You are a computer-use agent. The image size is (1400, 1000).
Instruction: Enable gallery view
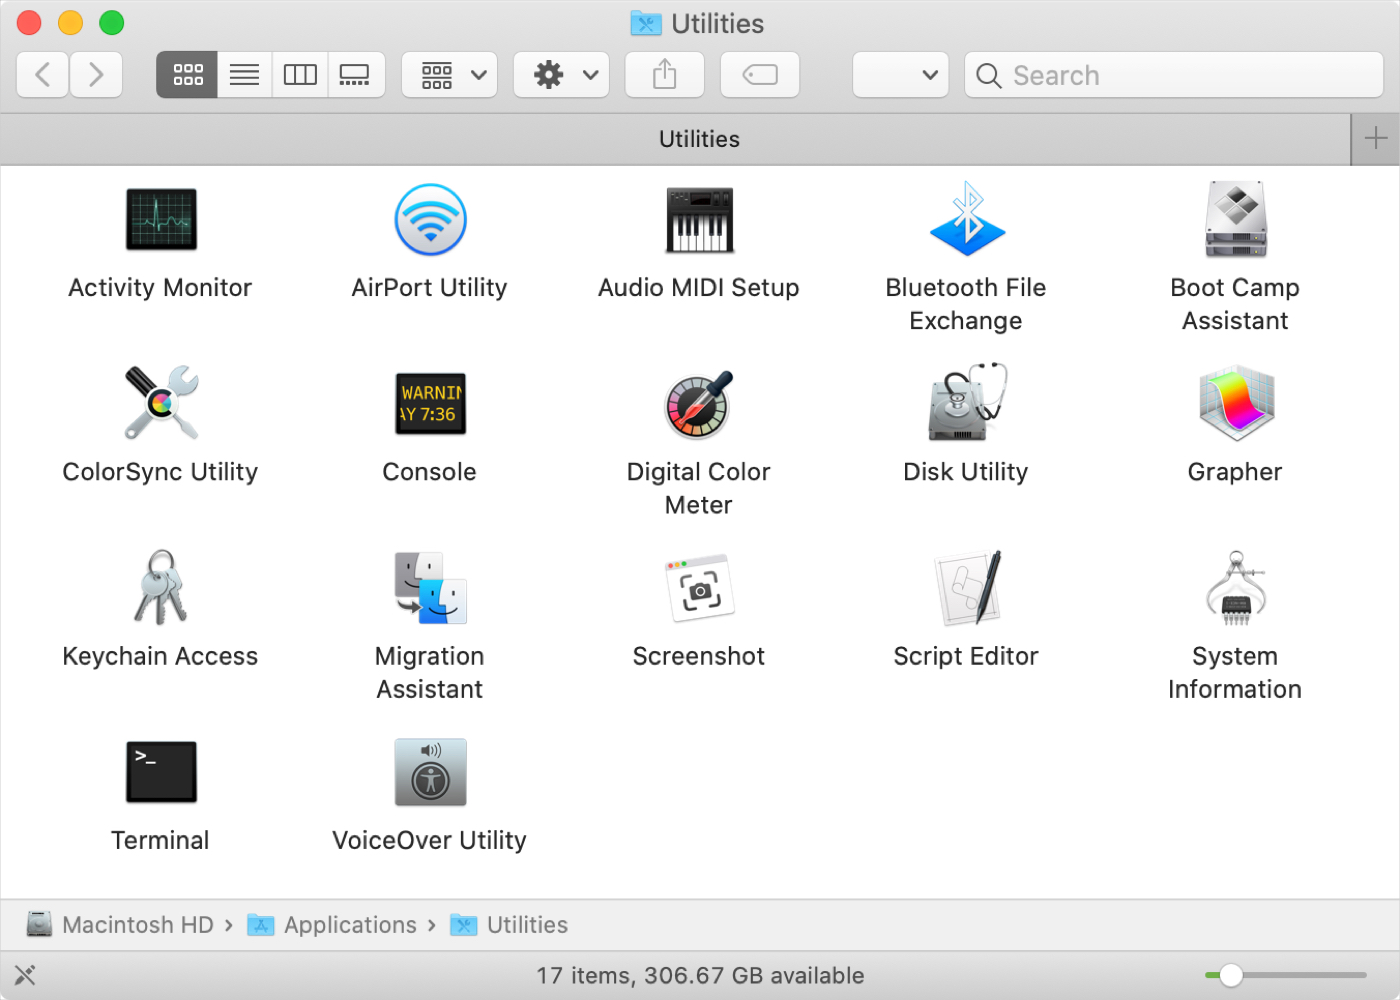tap(356, 74)
